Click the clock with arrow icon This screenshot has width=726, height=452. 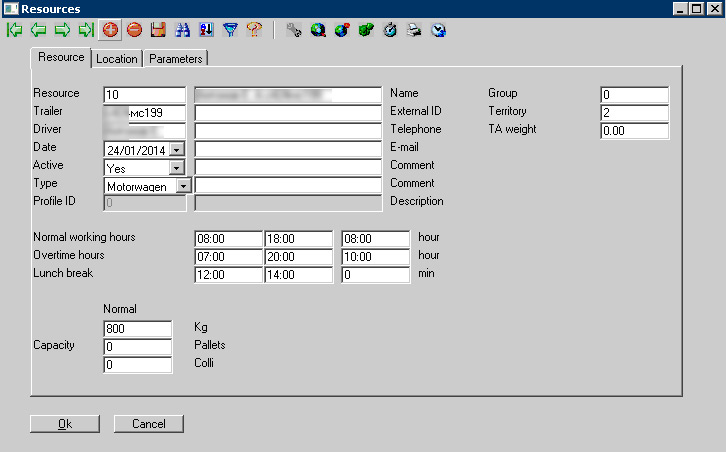[438, 30]
